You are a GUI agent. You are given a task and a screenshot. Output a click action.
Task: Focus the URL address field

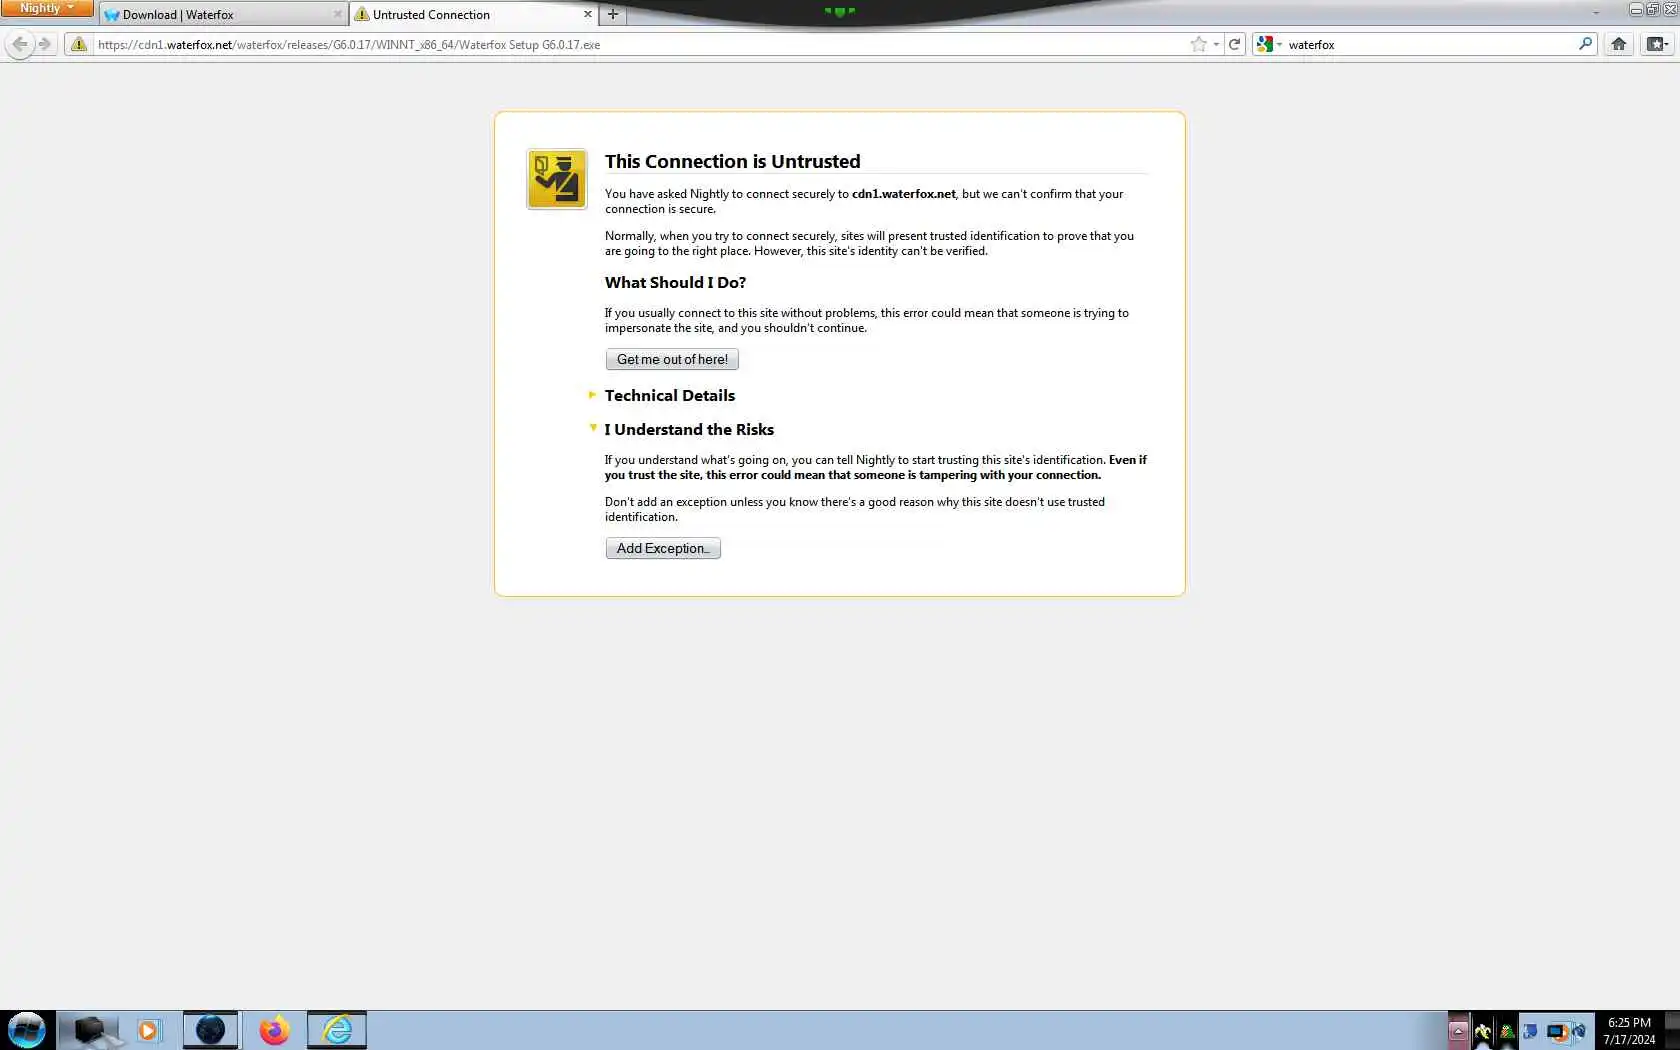point(640,44)
